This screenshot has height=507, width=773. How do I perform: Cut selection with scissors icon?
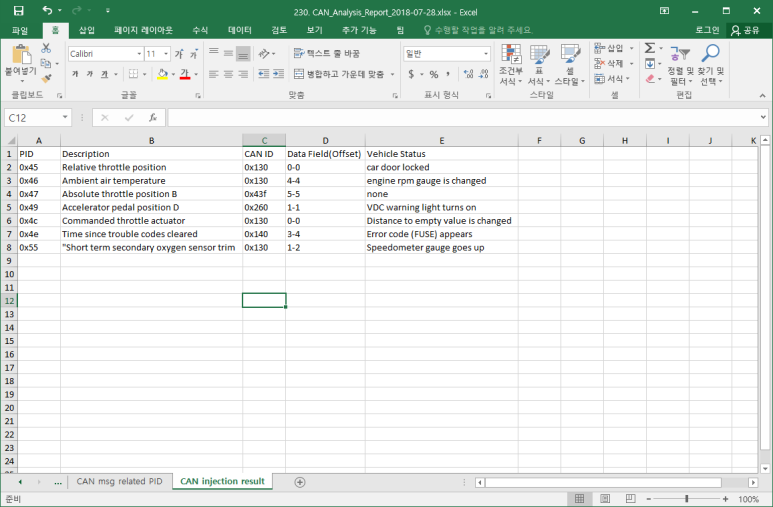tap(46, 48)
